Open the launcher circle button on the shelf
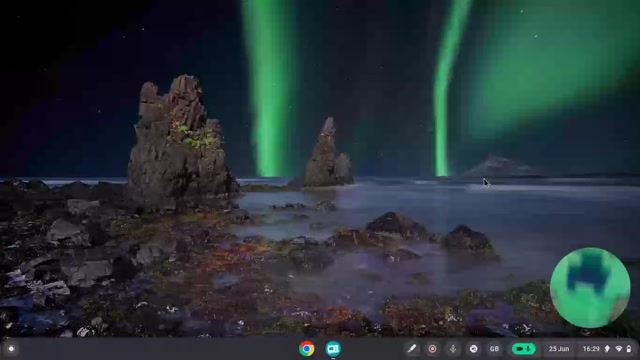 pos(11,349)
